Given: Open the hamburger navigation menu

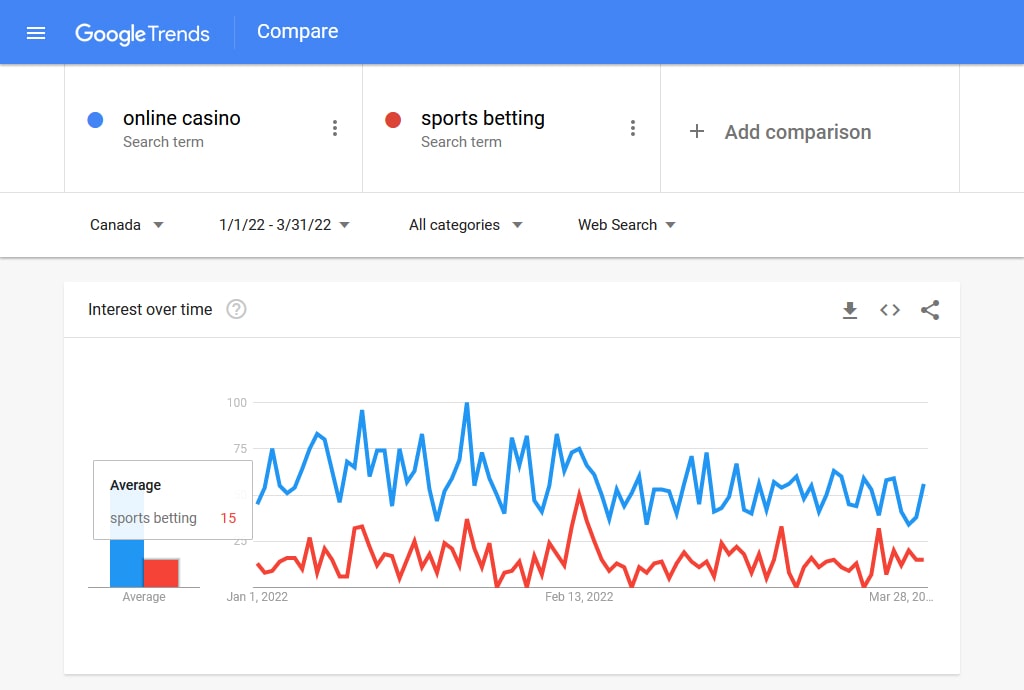Looking at the screenshot, I should tap(36, 33).
